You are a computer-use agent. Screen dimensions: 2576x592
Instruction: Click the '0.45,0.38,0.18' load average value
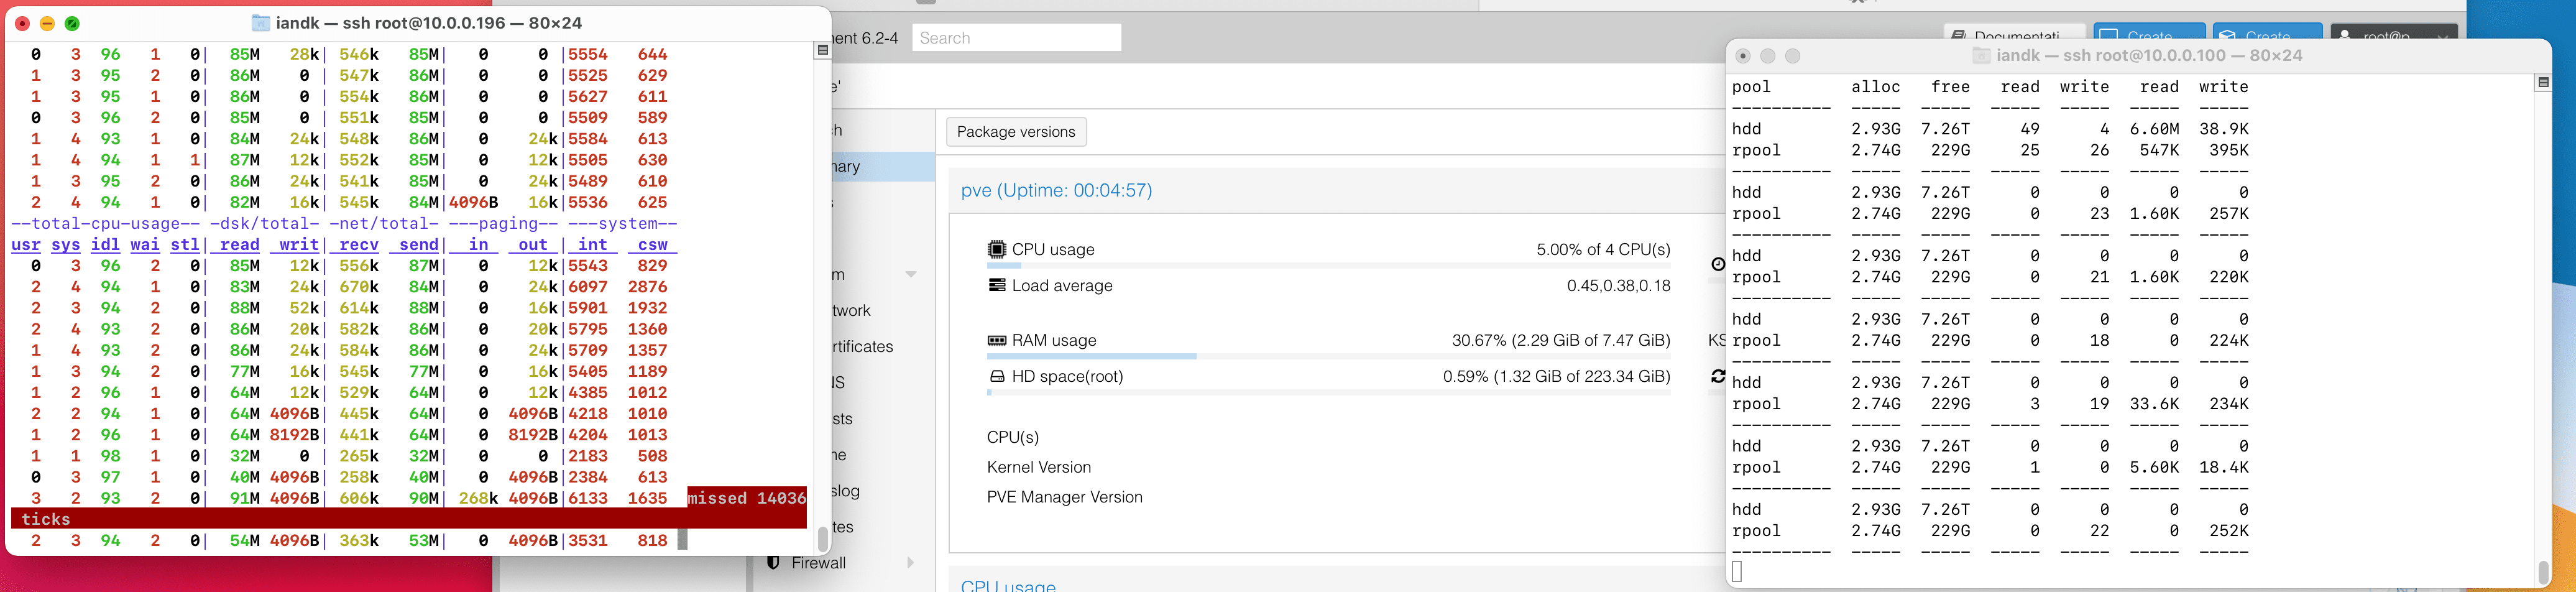(x=1618, y=285)
